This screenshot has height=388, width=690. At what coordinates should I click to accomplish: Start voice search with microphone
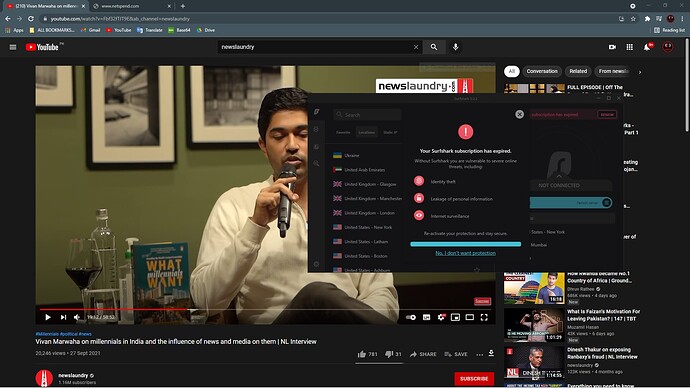point(455,47)
